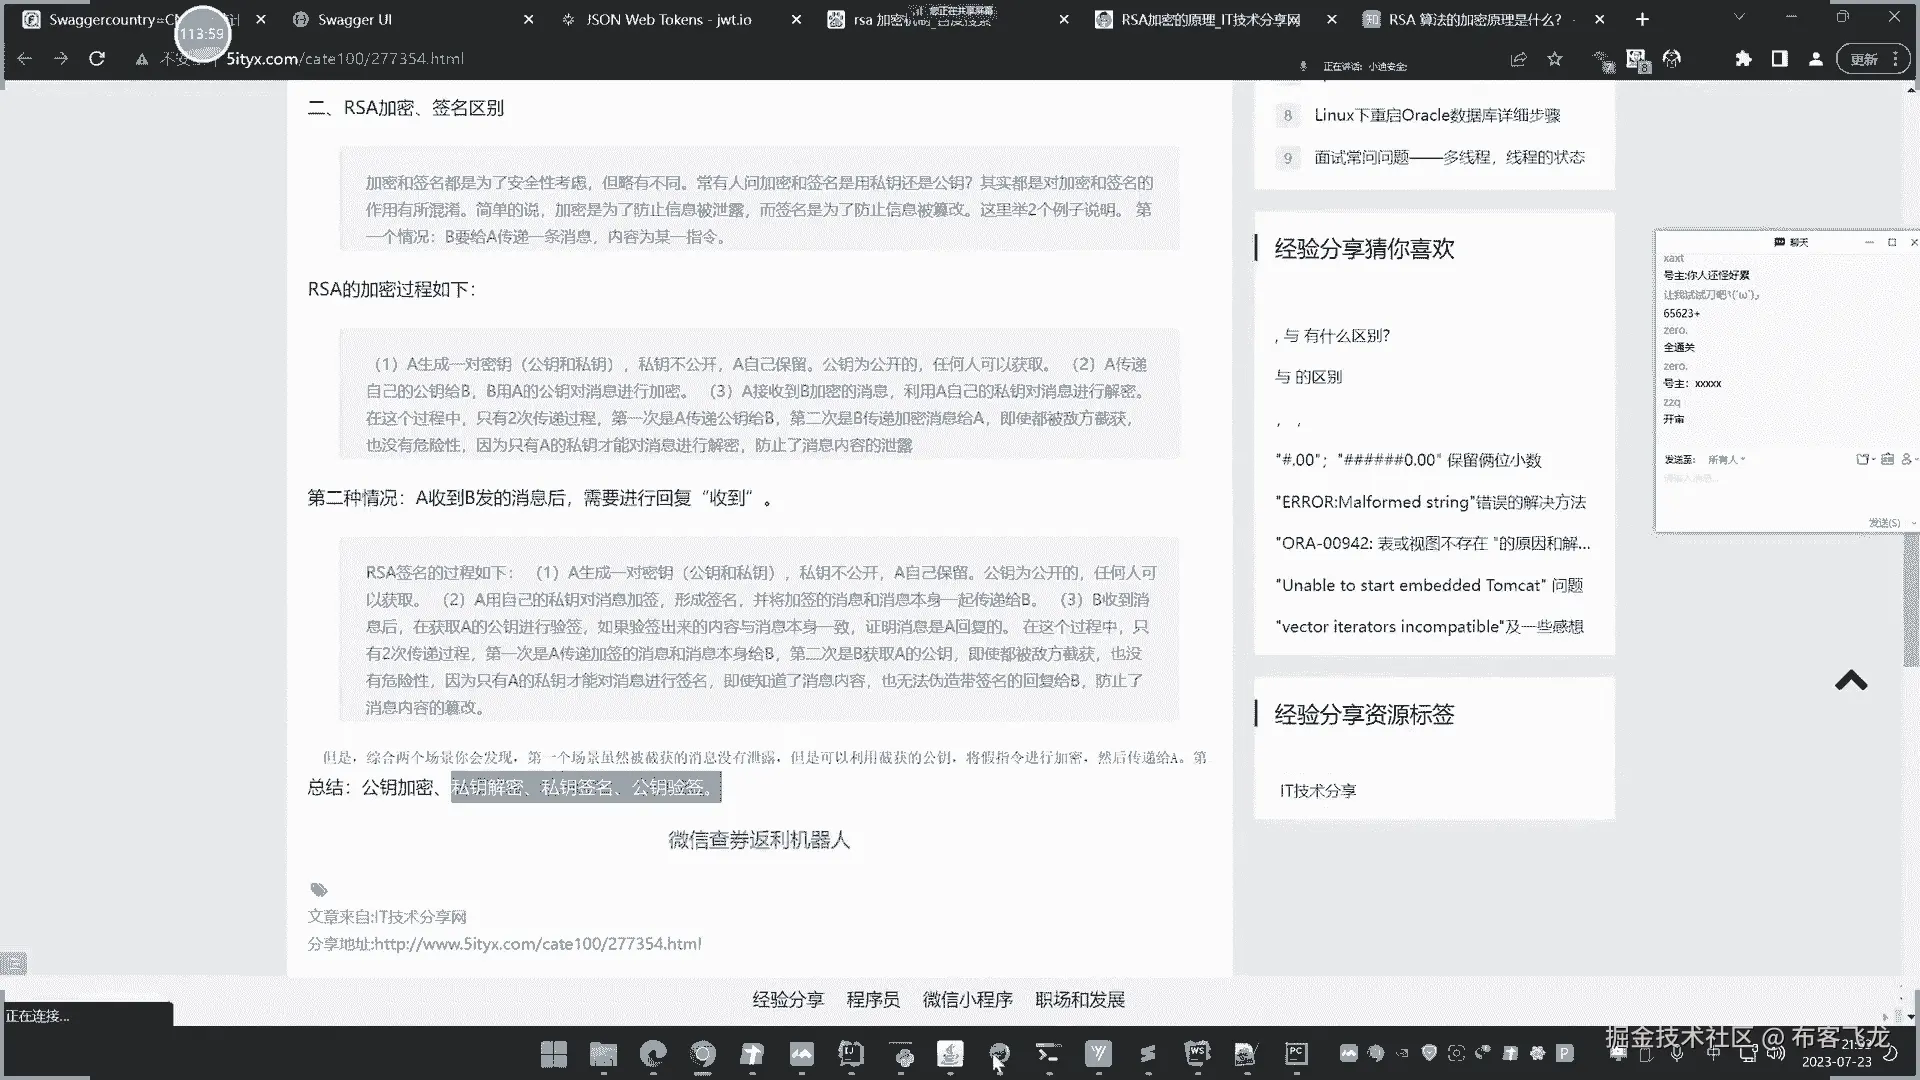
Task: Switch to the Swagger UI tab
Action: (354, 19)
